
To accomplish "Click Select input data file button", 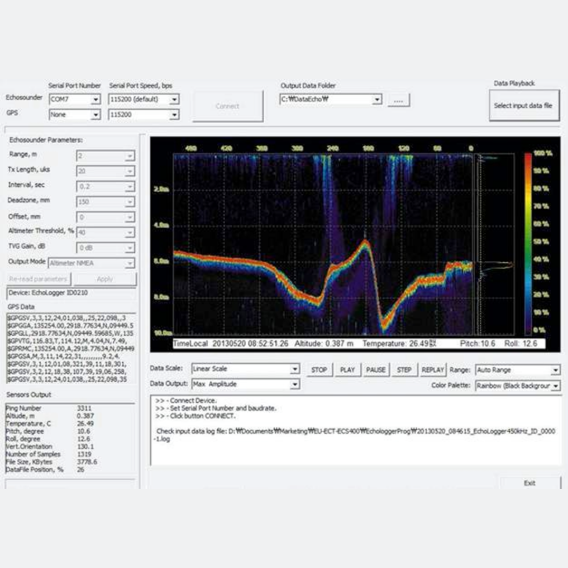I will click(524, 105).
